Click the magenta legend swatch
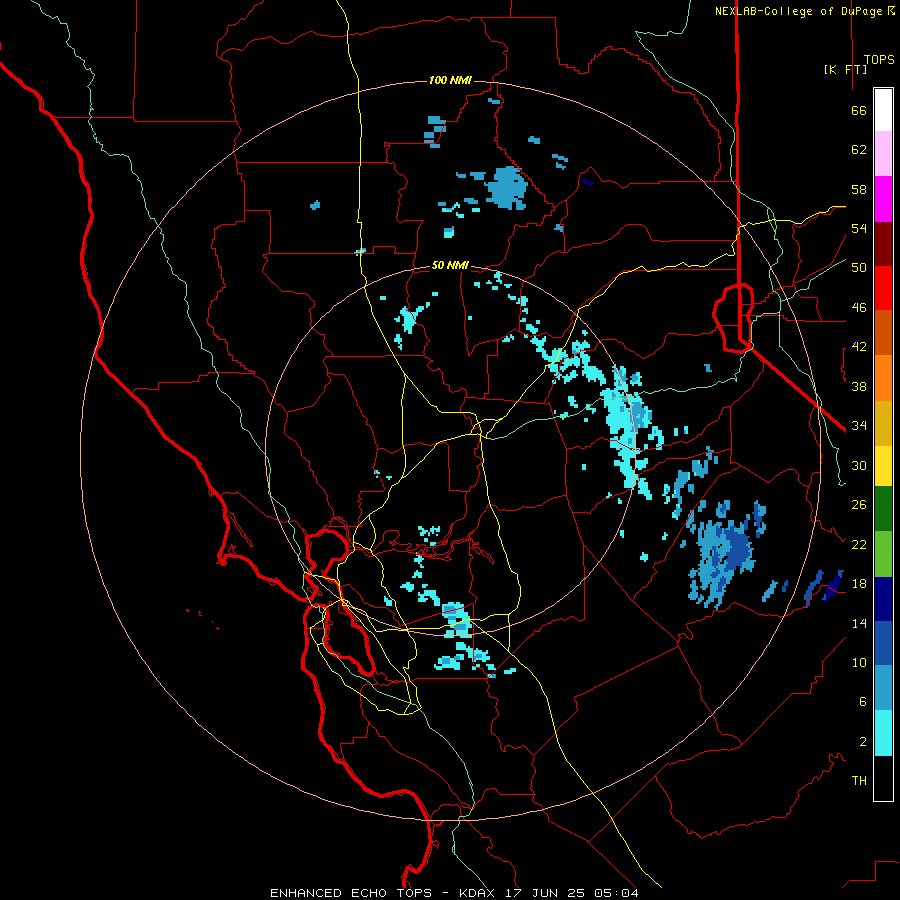This screenshot has width=900, height=900. [883, 199]
